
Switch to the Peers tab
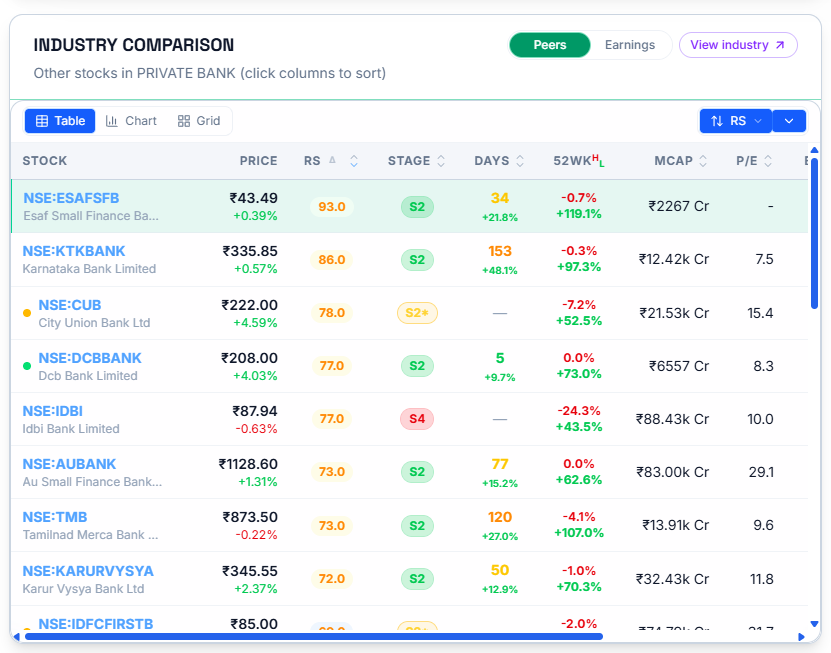click(x=550, y=45)
